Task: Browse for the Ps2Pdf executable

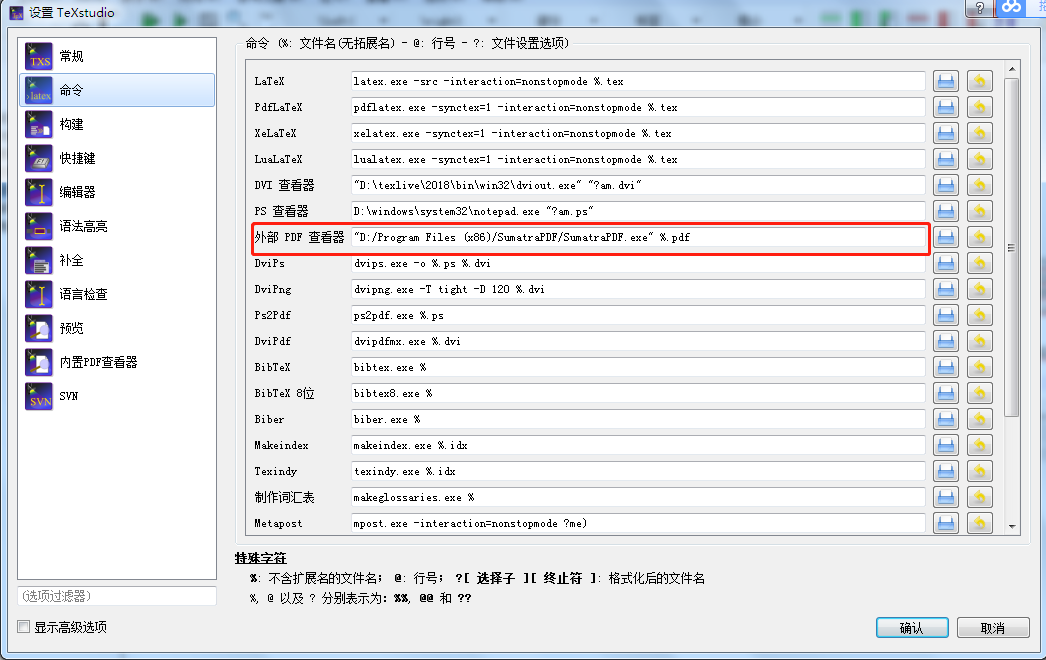Action: click(x=945, y=316)
